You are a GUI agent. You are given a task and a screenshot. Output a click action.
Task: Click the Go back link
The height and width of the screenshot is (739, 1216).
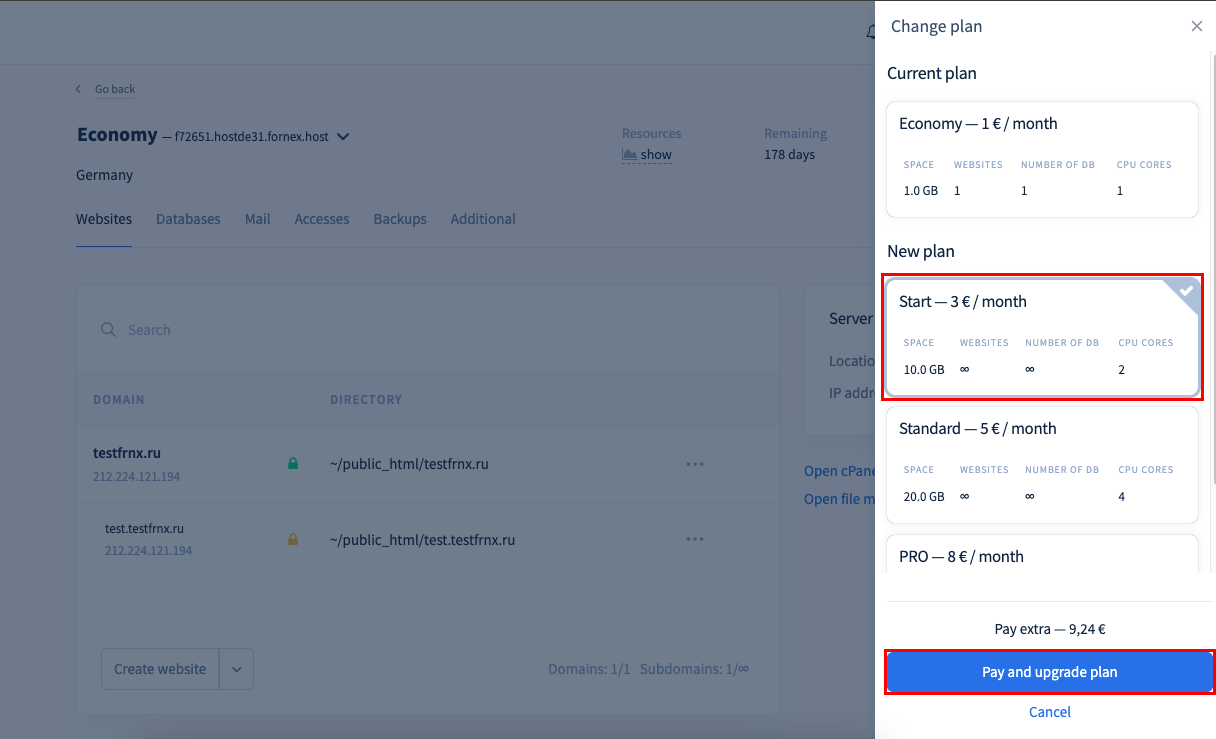pos(115,89)
